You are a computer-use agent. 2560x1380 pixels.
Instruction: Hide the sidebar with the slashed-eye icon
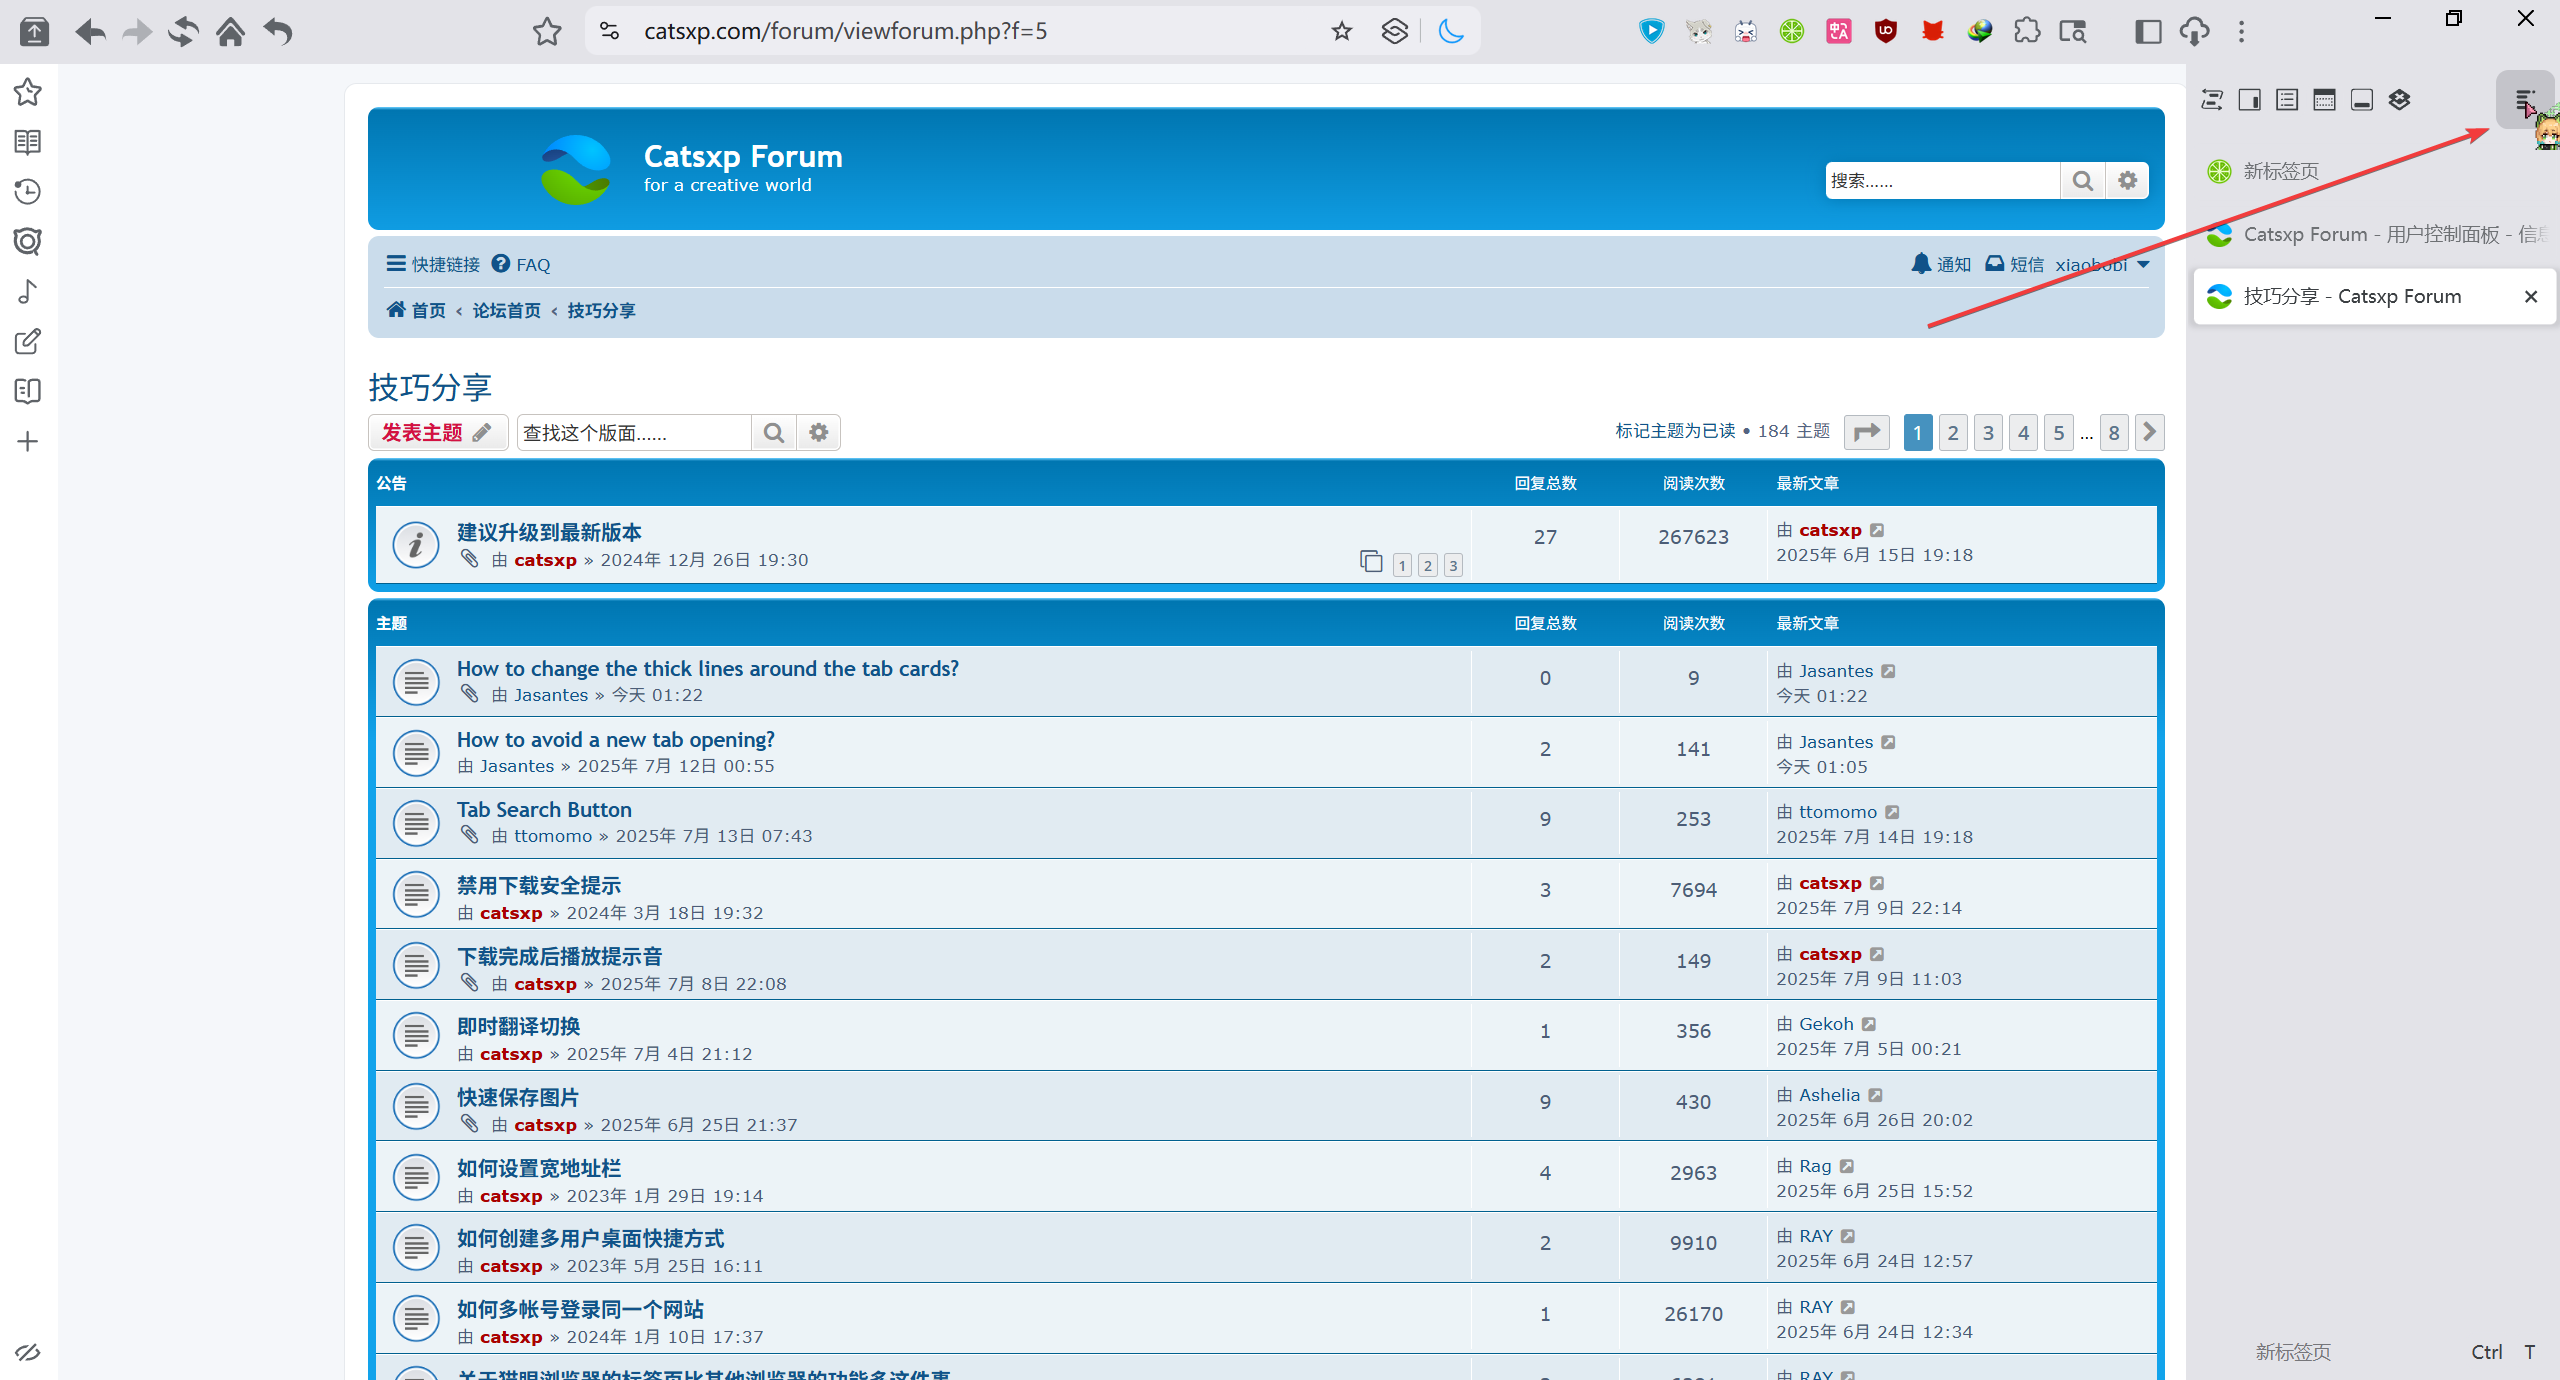[28, 1352]
